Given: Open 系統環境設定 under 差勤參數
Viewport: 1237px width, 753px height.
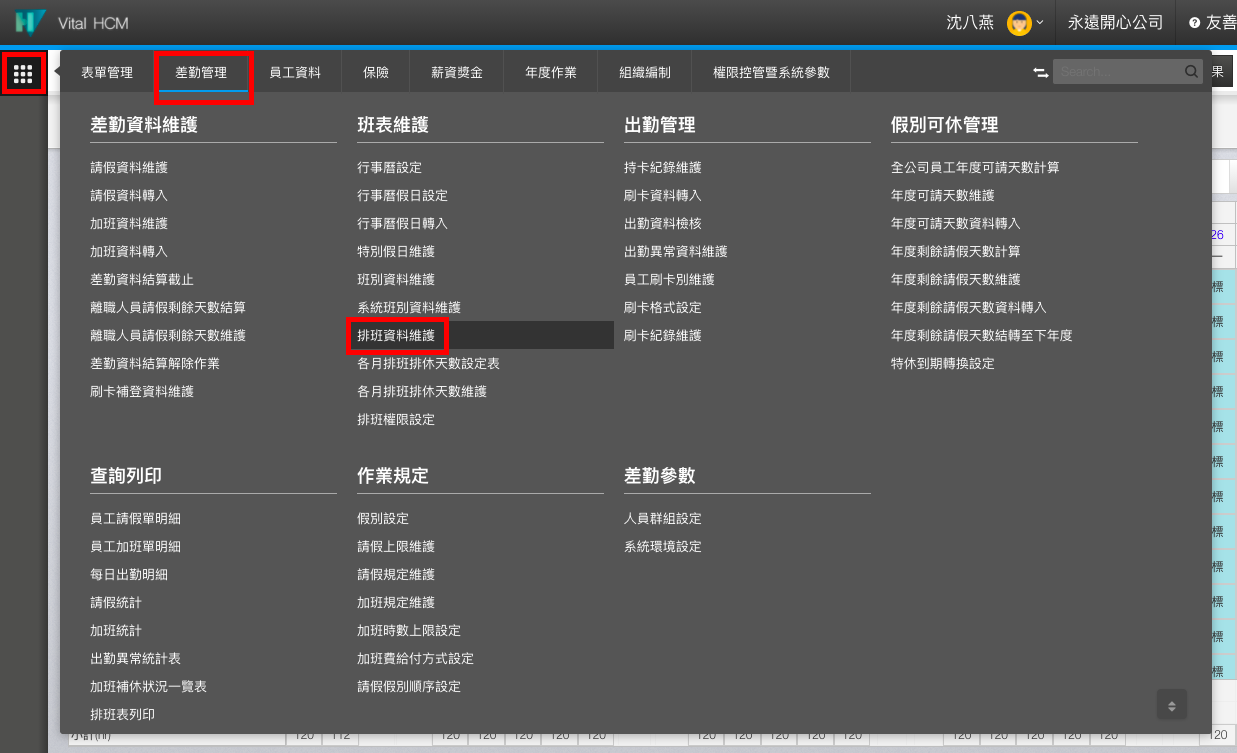Looking at the screenshot, I should 662,547.
